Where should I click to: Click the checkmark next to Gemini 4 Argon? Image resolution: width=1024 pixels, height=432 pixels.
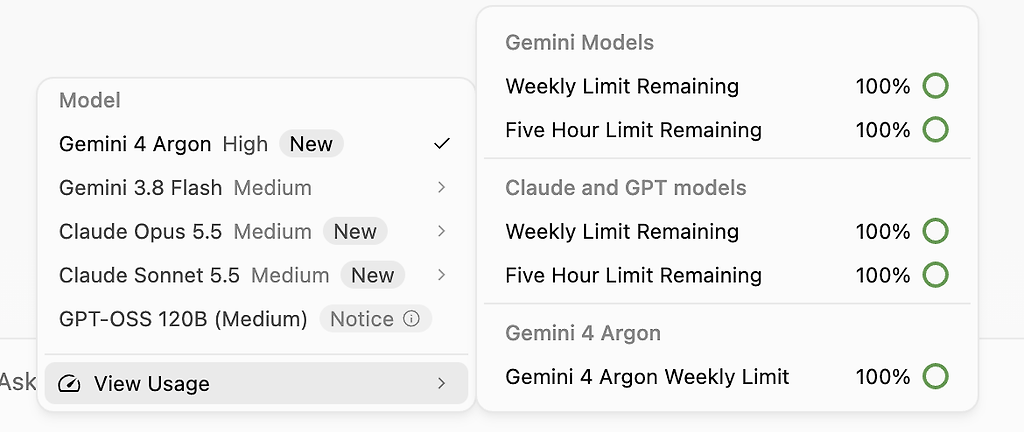[x=442, y=144]
